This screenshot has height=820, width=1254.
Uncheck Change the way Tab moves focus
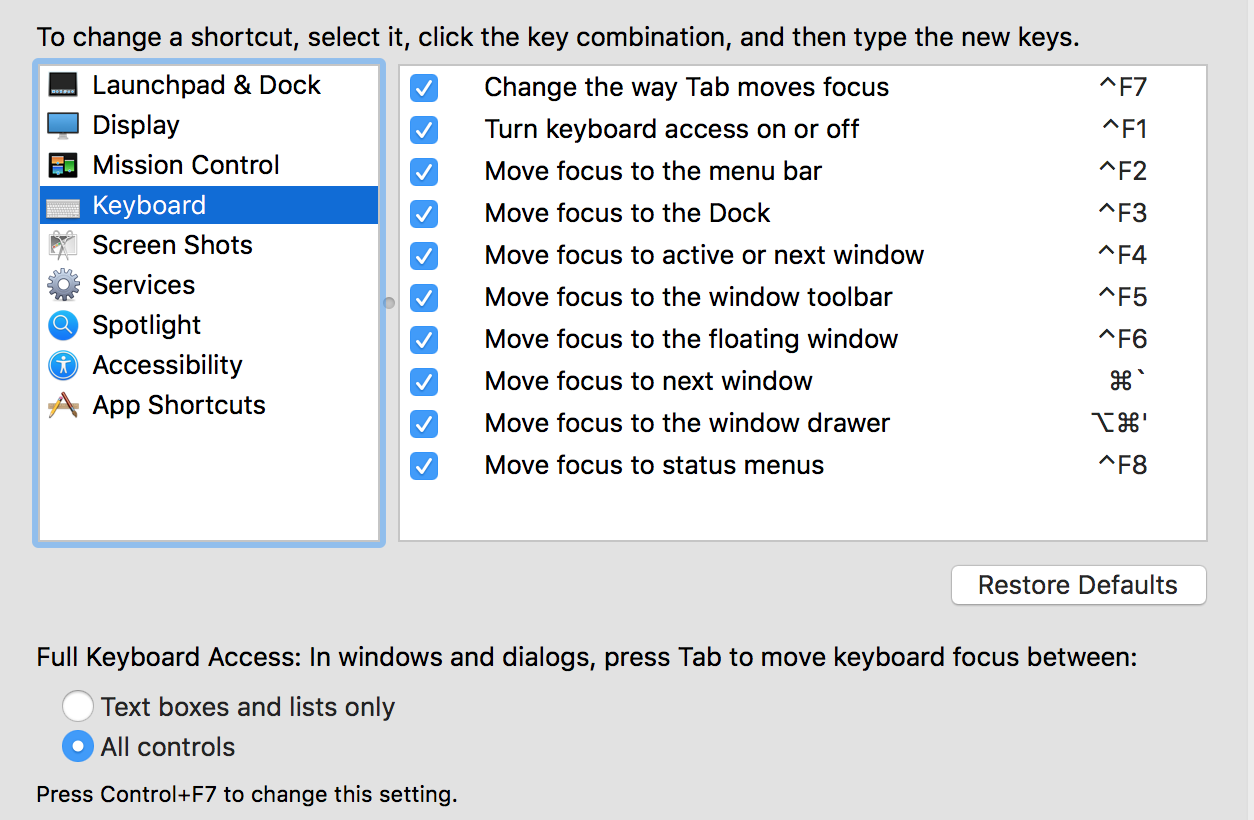pos(424,88)
